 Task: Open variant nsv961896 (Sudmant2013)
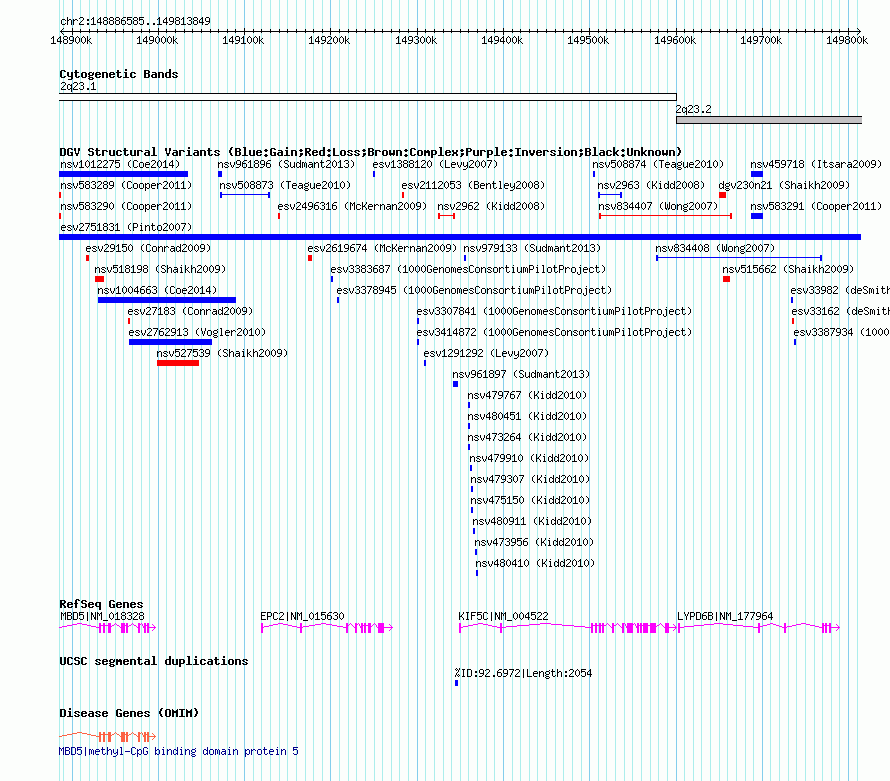(x=286, y=164)
